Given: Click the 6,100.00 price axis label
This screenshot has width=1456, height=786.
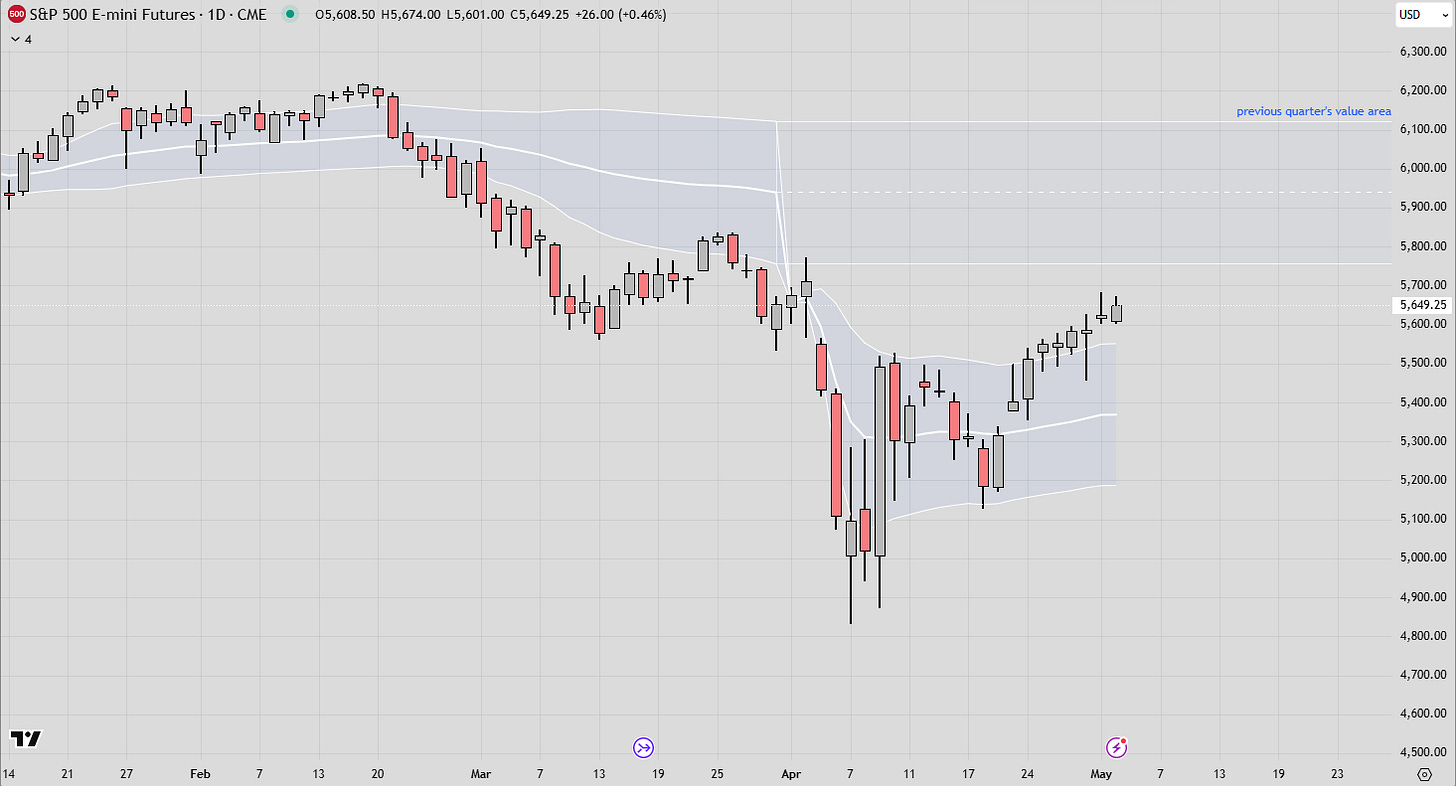Looking at the screenshot, I should (1423, 129).
